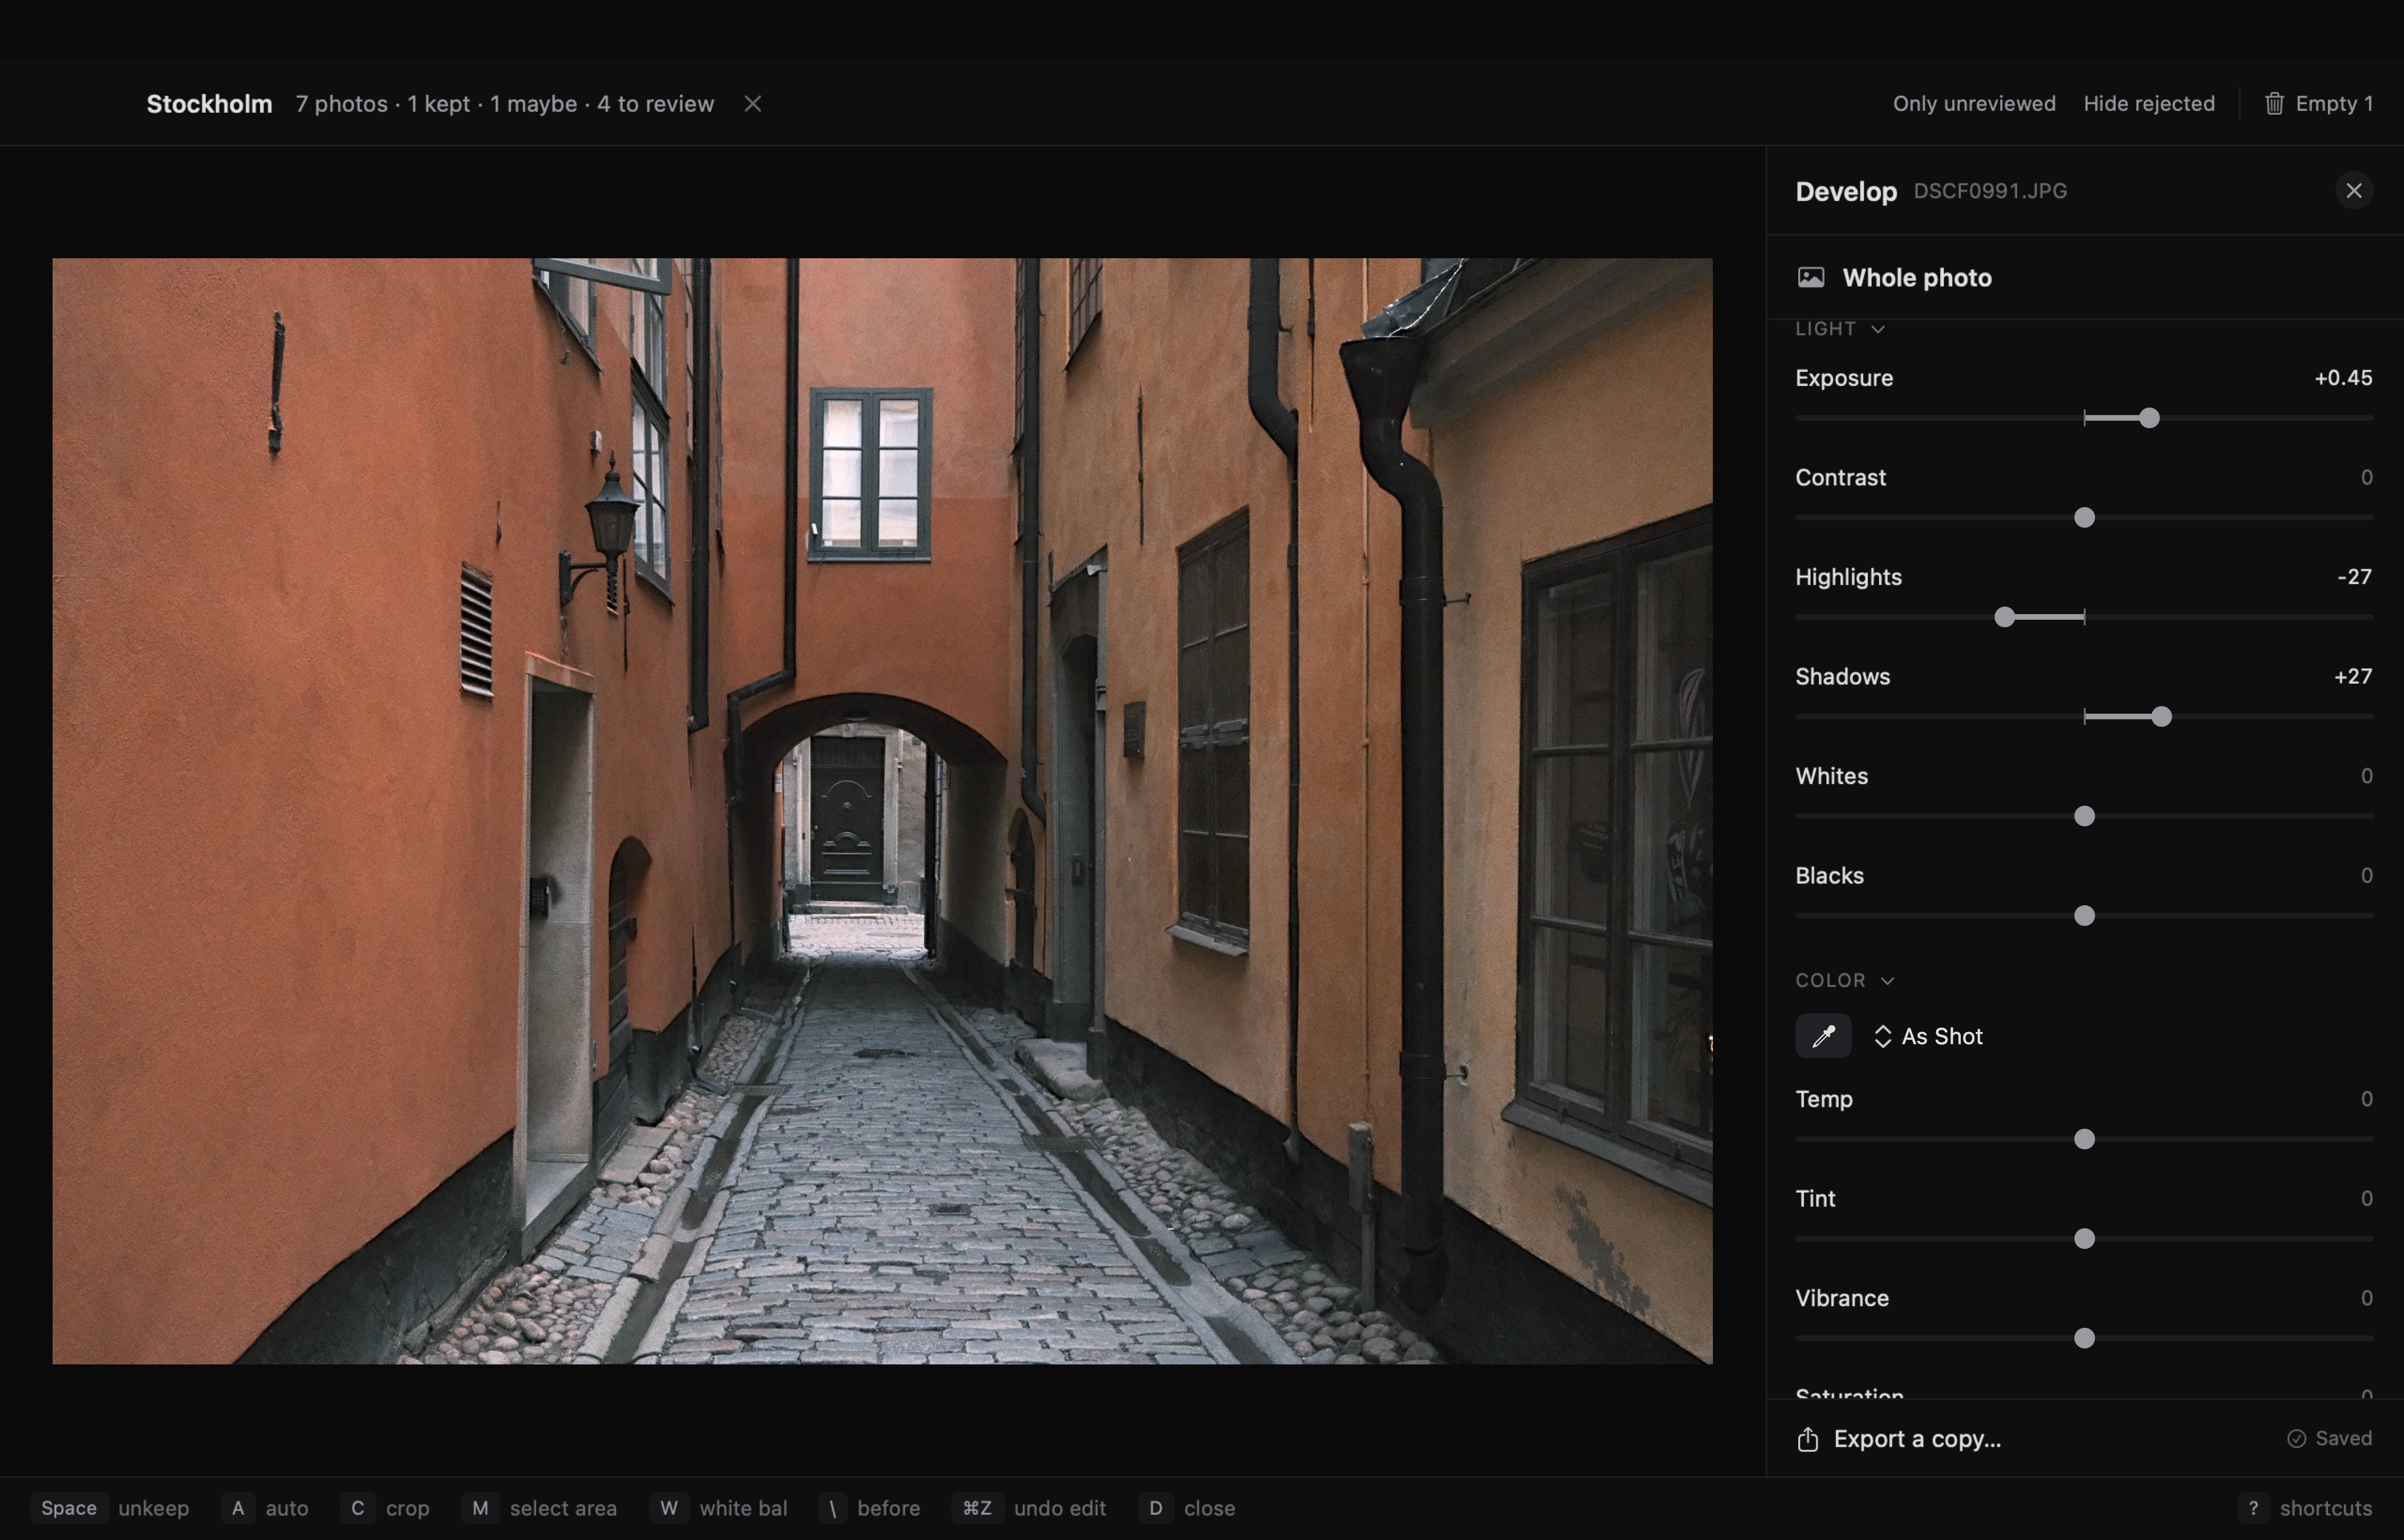The image size is (2404, 1540).
Task: Click the Shadows value +27
Action: 2352,677
